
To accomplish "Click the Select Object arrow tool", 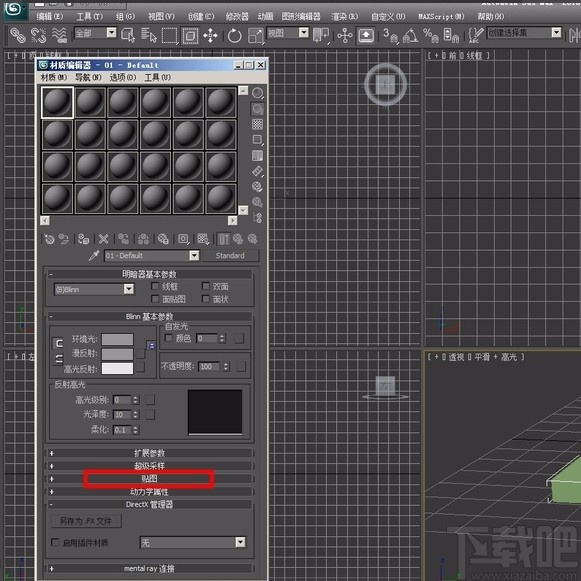I will (128, 35).
